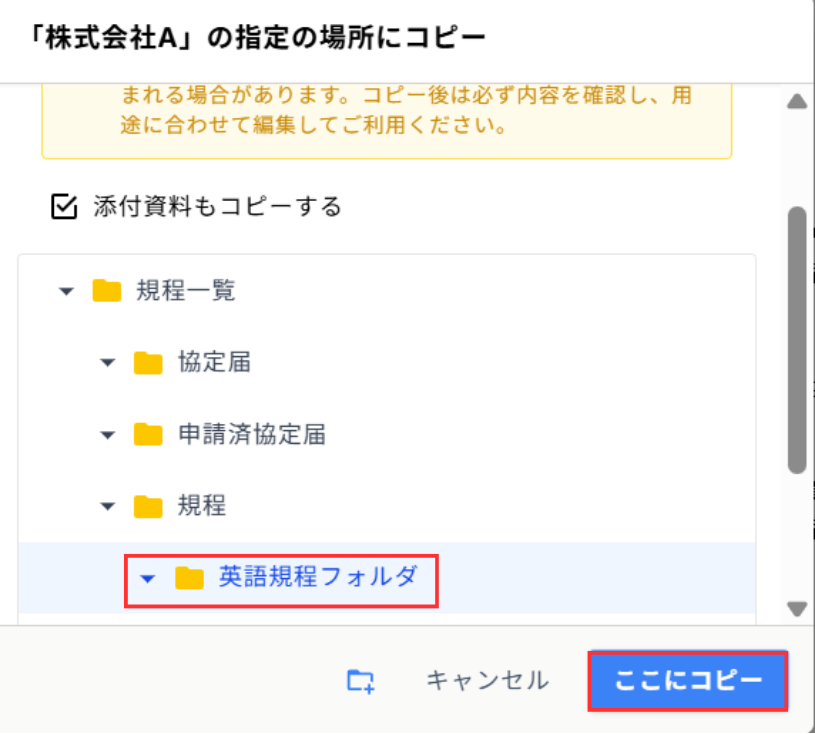This screenshot has height=734, width=815.
Task: Collapse the 規程 tree arrow
Action: (x=108, y=507)
